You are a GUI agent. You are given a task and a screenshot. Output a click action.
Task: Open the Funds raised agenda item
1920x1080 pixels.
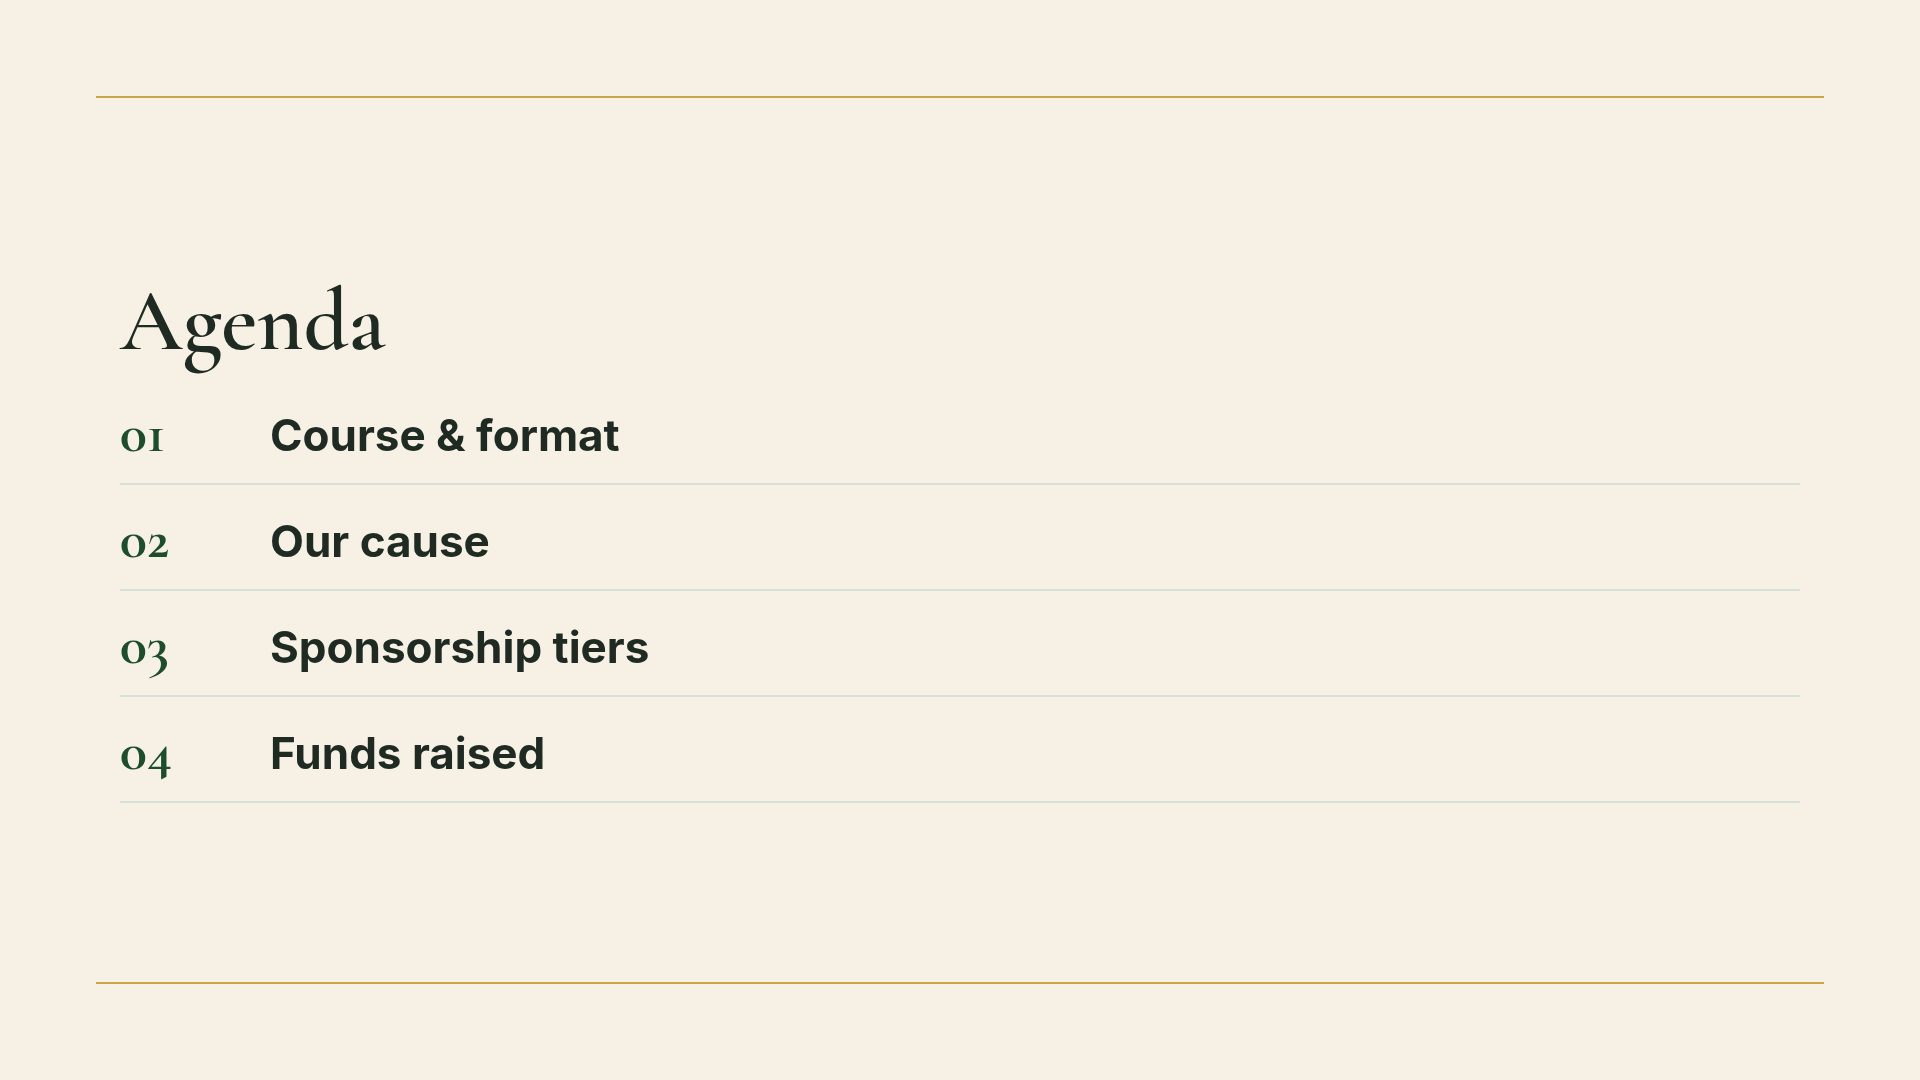(x=407, y=754)
